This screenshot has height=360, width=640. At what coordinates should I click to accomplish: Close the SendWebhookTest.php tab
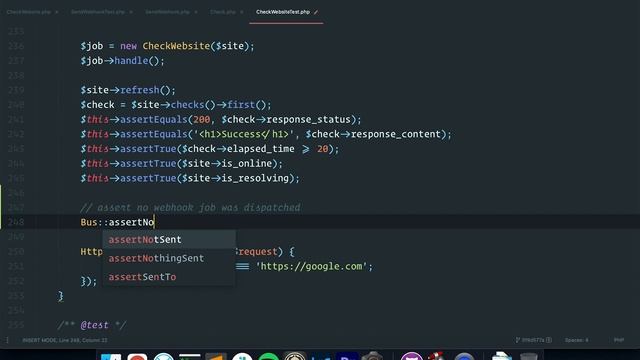coord(131,12)
